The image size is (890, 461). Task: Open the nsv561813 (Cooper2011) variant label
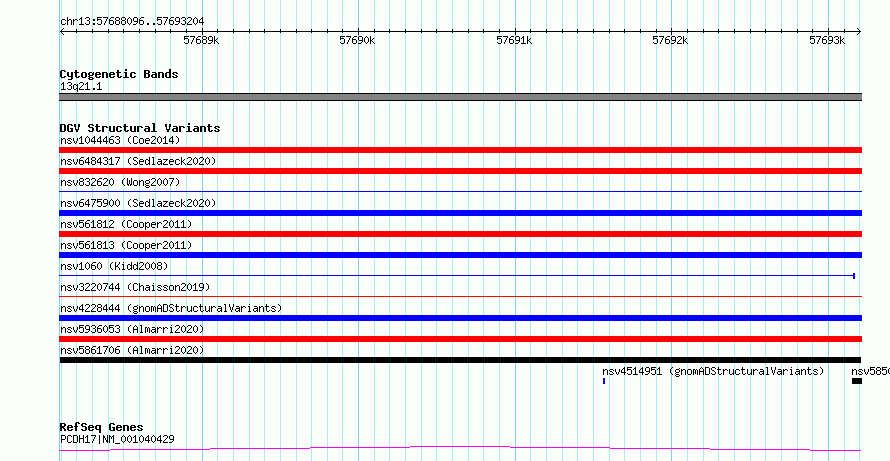tap(126, 245)
